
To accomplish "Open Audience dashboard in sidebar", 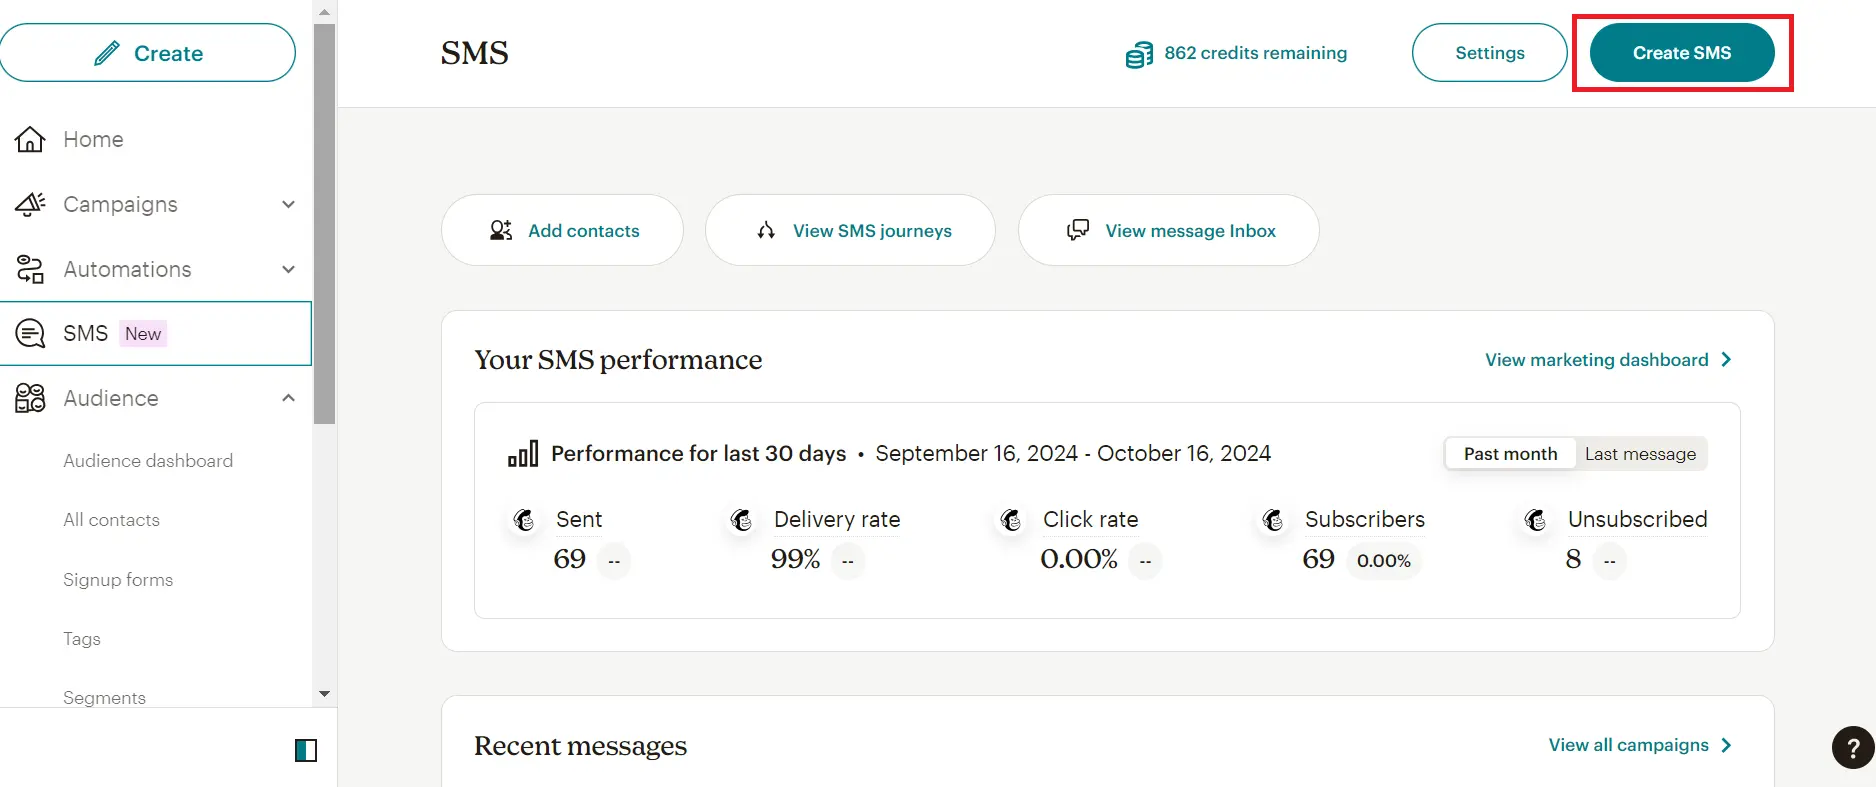I will click(x=148, y=461).
